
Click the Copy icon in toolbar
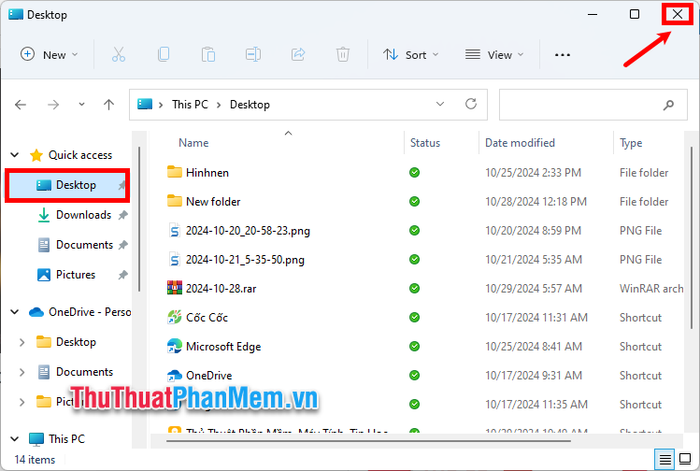[164, 55]
